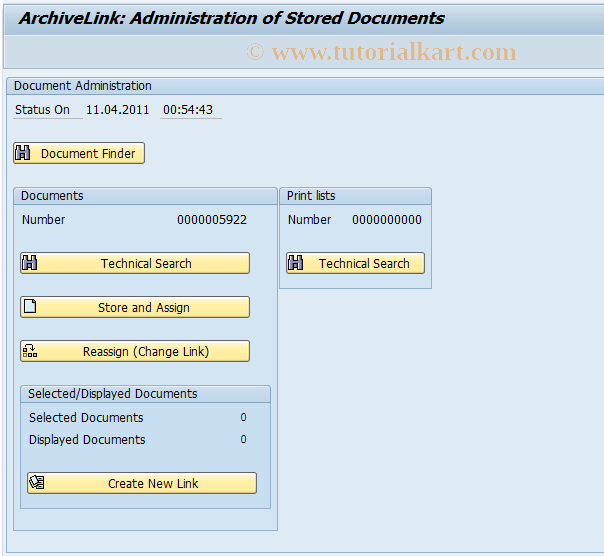The width and height of the screenshot is (604, 556).
Task: Click the Store and Assign button
Action: pyautogui.click(x=135, y=307)
